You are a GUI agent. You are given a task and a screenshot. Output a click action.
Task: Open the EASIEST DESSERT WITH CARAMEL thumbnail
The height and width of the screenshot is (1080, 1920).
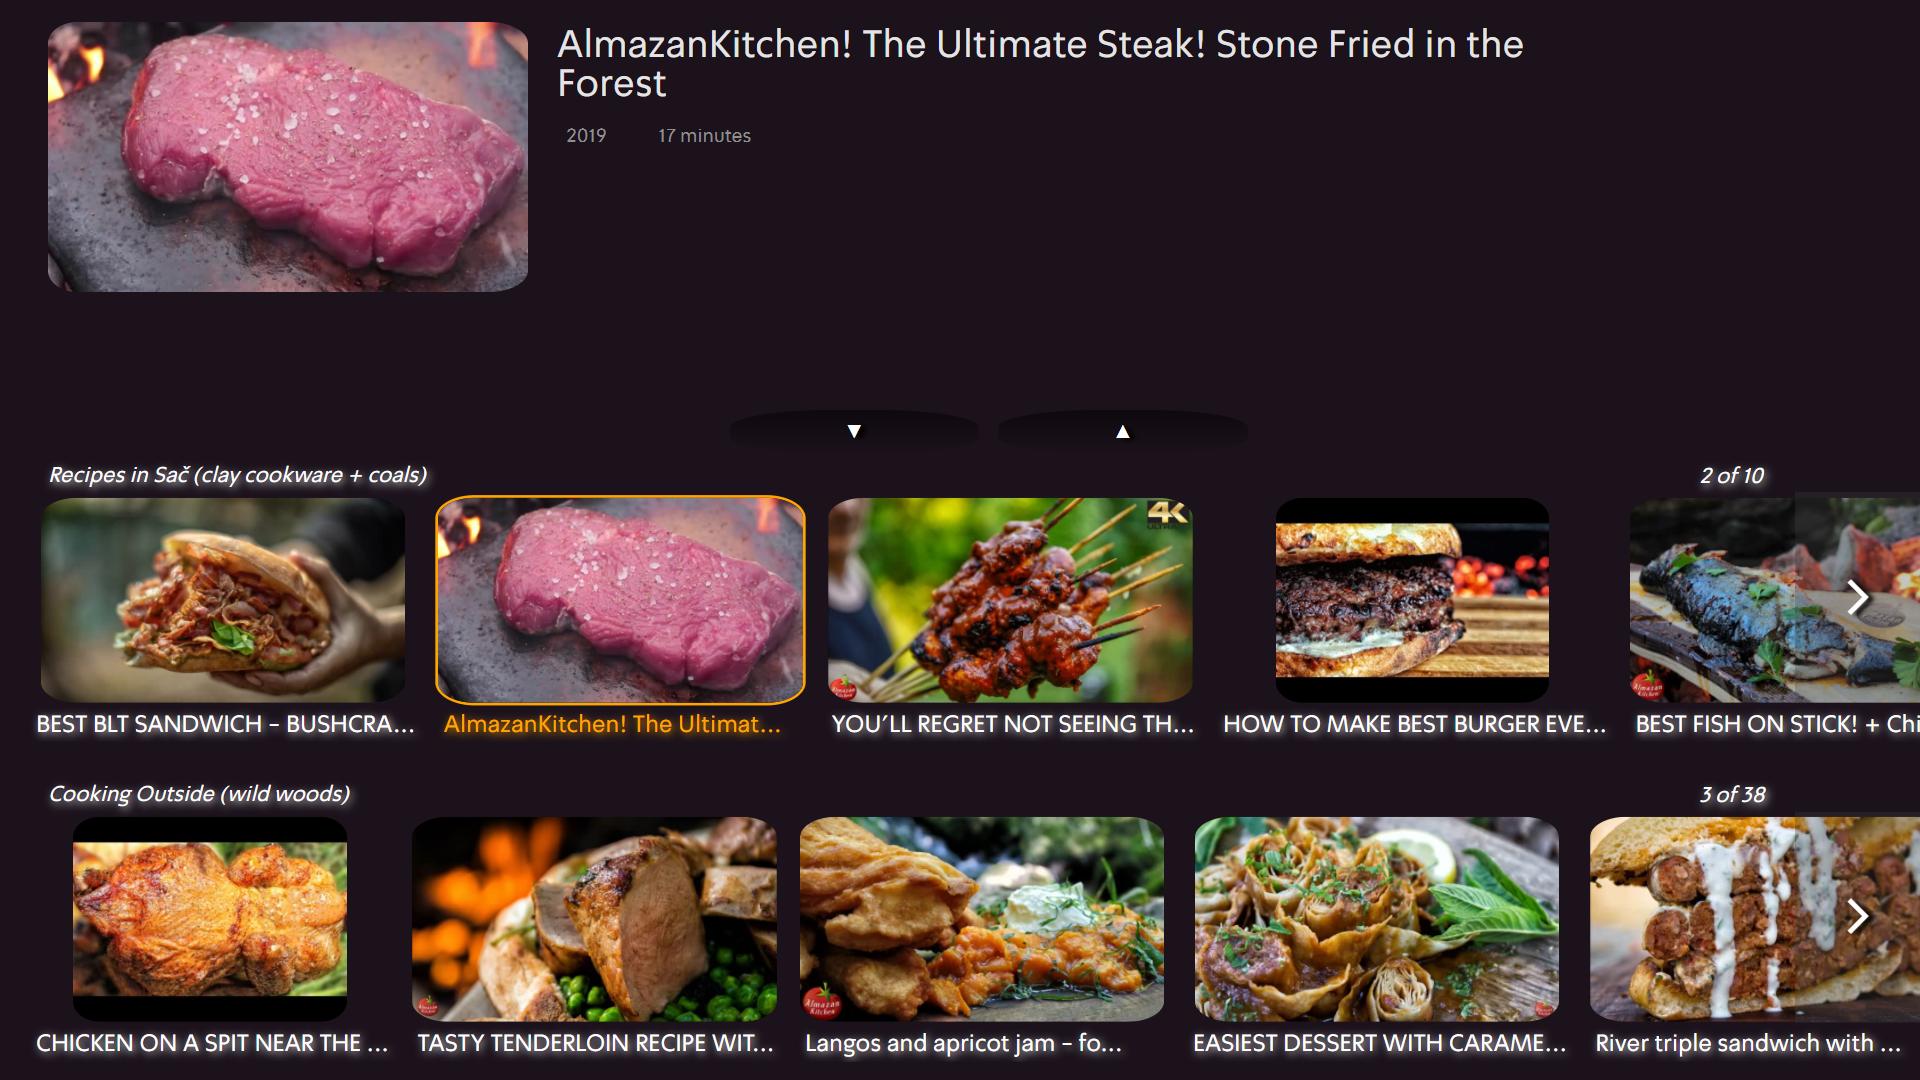[x=1377, y=919]
